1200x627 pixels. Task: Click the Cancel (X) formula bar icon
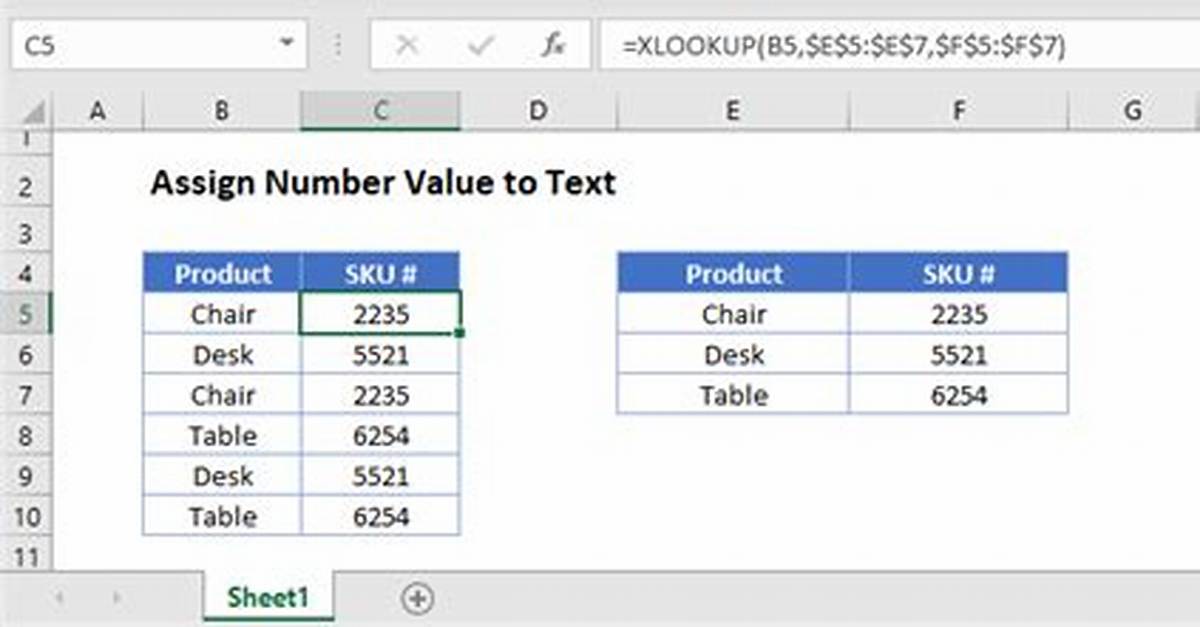[407, 45]
